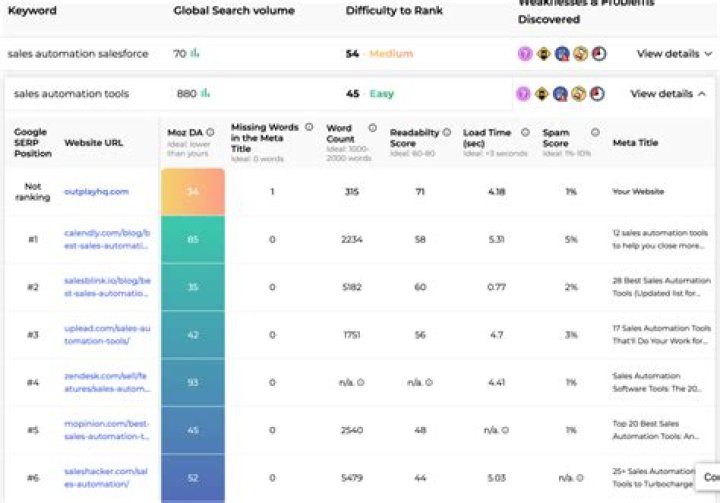Select 'sales automation tools' keyword text
The width and height of the screenshot is (720, 503).
71,94
